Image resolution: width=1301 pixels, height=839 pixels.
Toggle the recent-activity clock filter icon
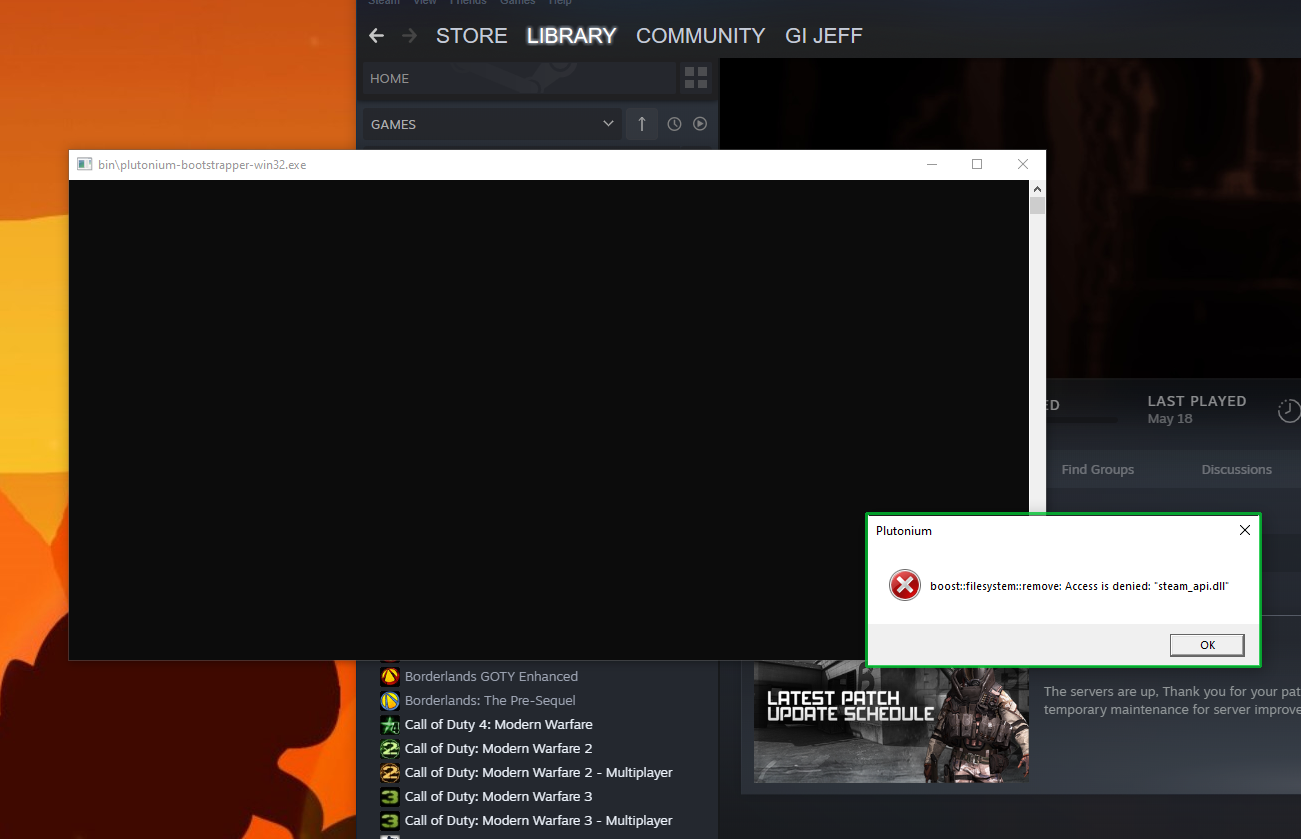pyautogui.click(x=674, y=124)
